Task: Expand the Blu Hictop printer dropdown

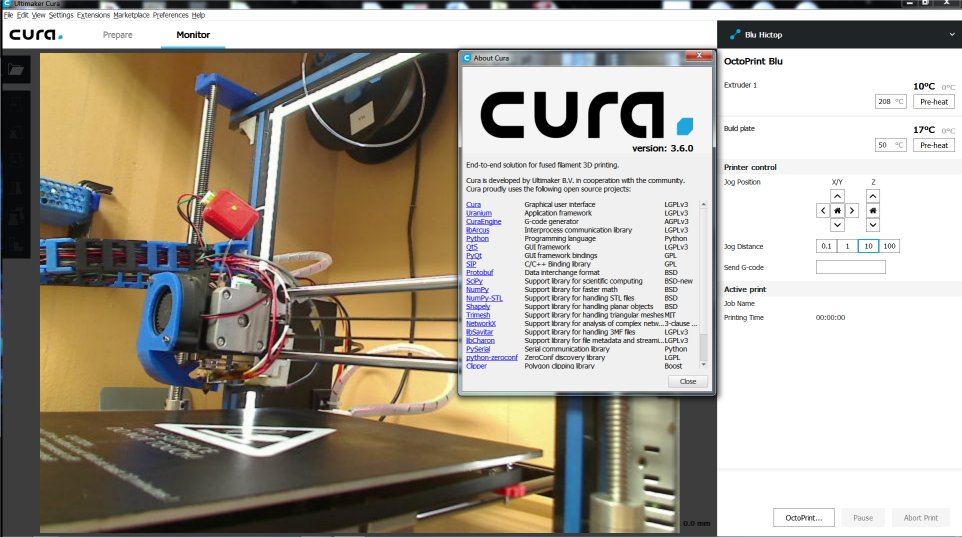Action: (950, 35)
